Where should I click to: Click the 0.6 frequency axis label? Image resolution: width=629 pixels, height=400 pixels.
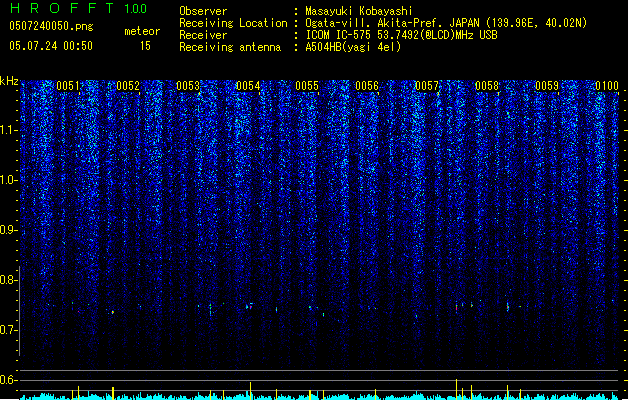coord(8,380)
